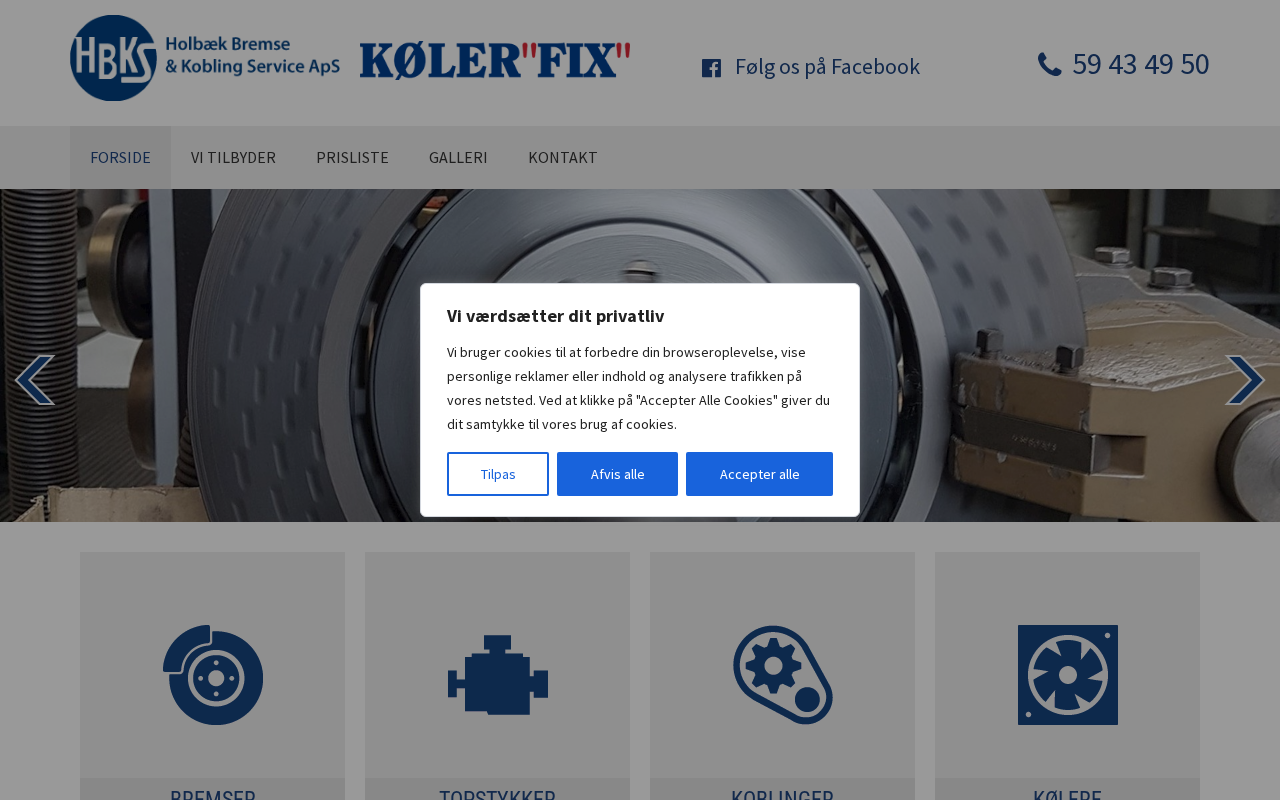Click Tilpas to customize cookies
Screen dimensions: 1280x800
click(x=498, y=474)
